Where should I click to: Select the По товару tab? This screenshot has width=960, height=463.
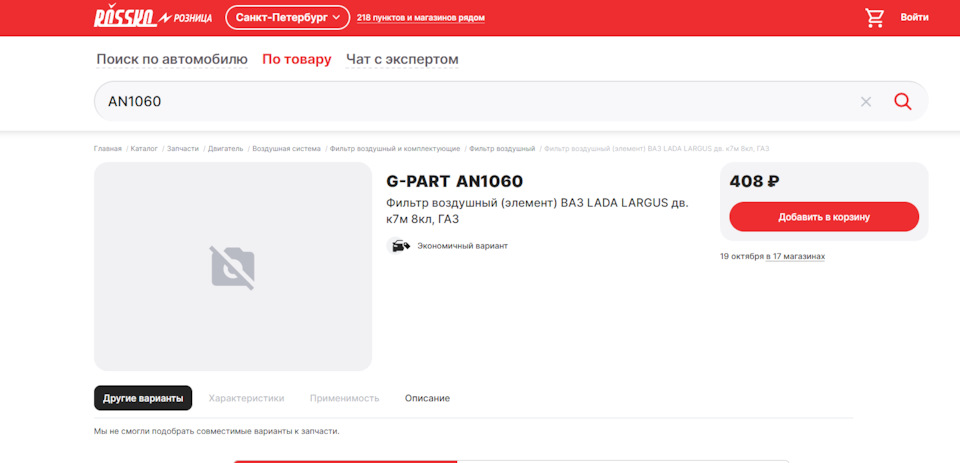pos(297,59)
